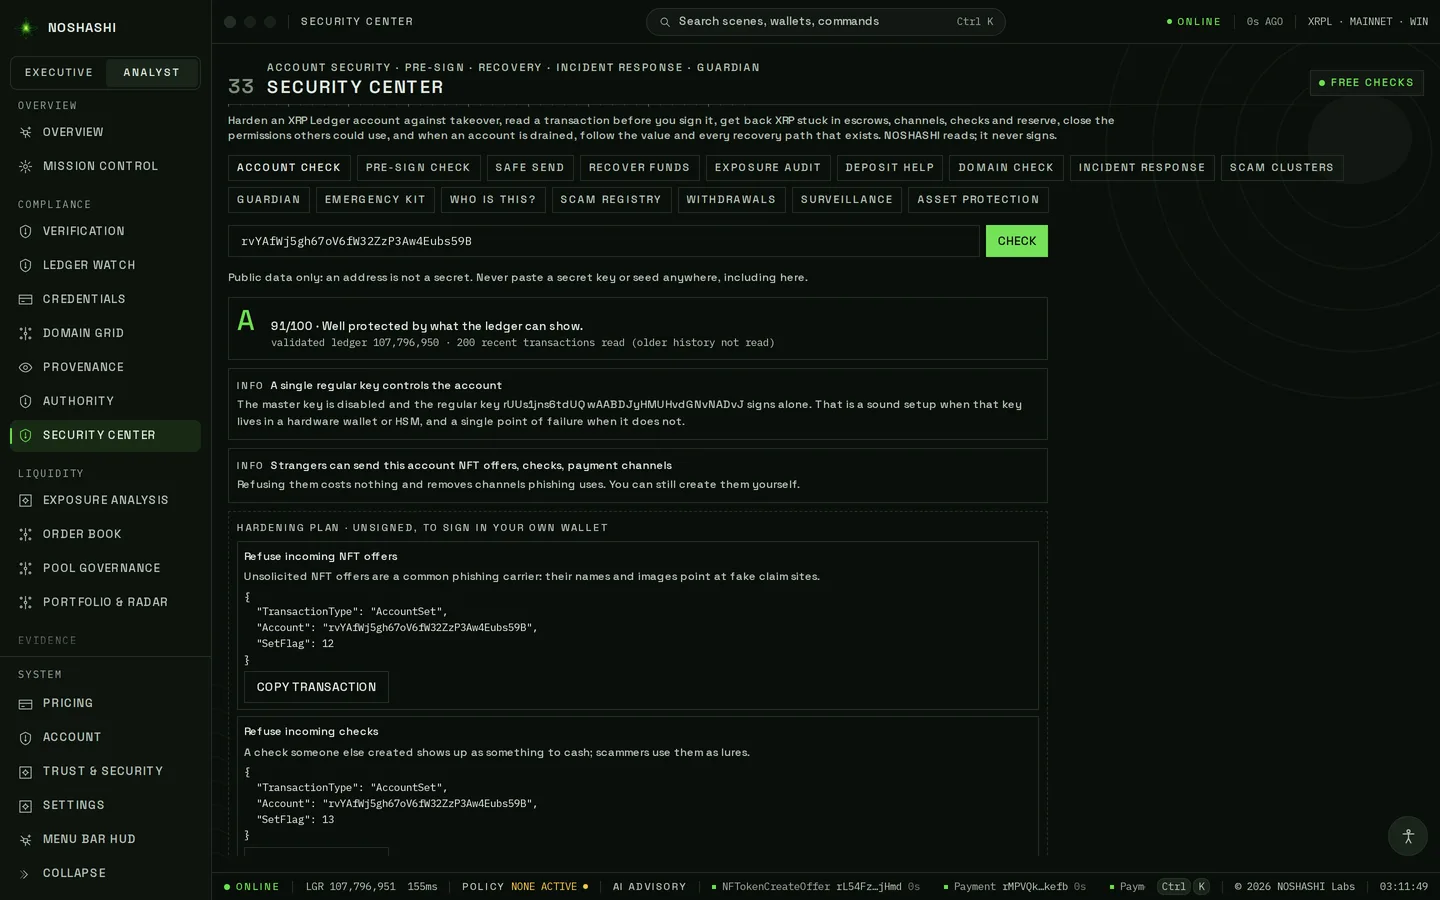
Task: Click the top search bar
Action: [826, 22]
